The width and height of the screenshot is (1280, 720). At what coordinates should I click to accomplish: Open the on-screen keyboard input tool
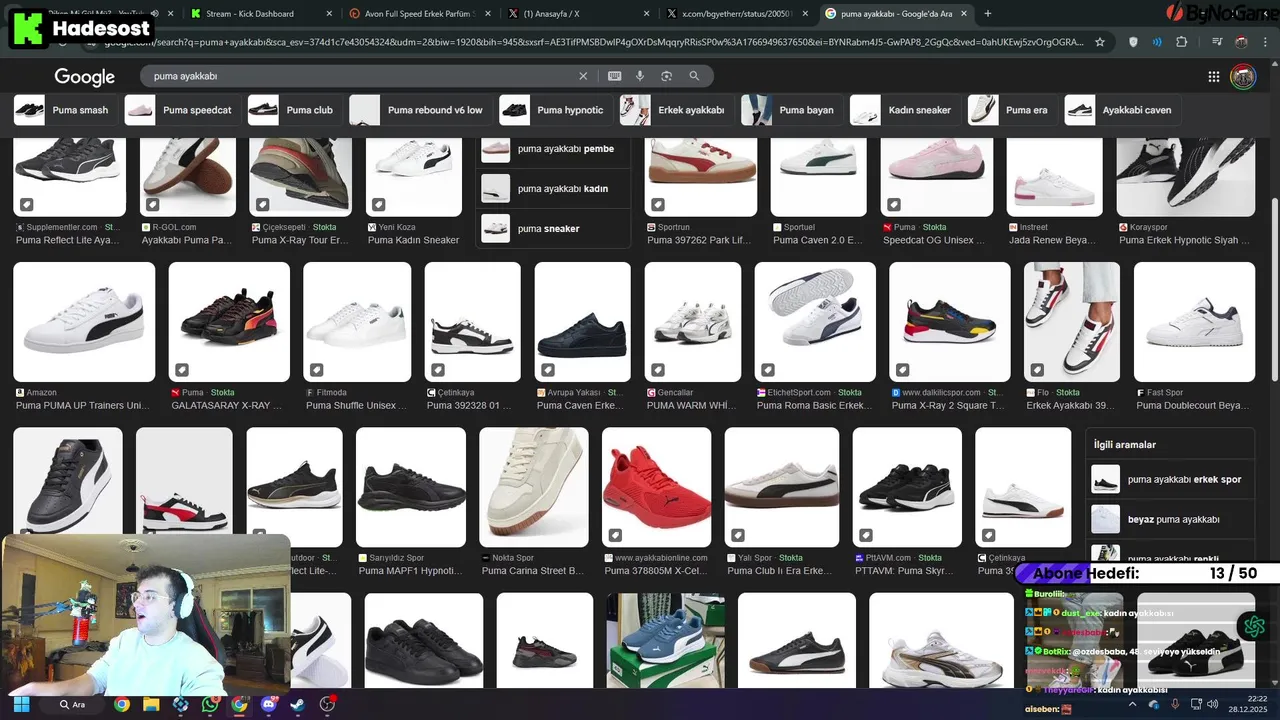tap(614, 76)
